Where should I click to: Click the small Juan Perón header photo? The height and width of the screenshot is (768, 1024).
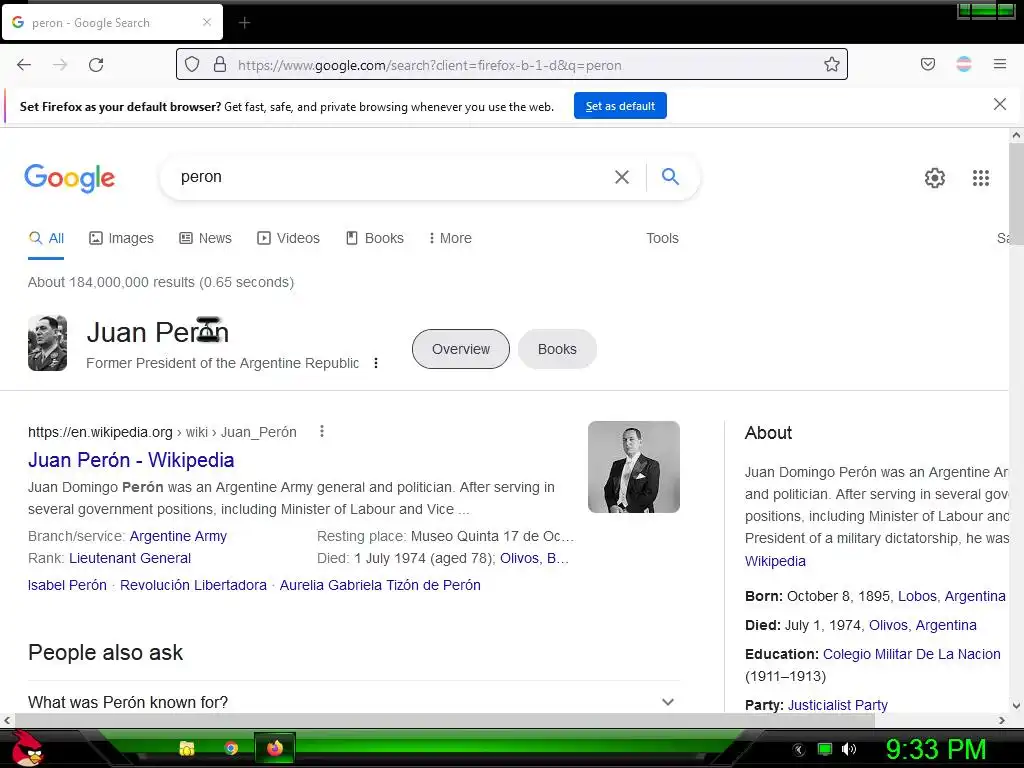pyautogui.click(x=47, y=344)
